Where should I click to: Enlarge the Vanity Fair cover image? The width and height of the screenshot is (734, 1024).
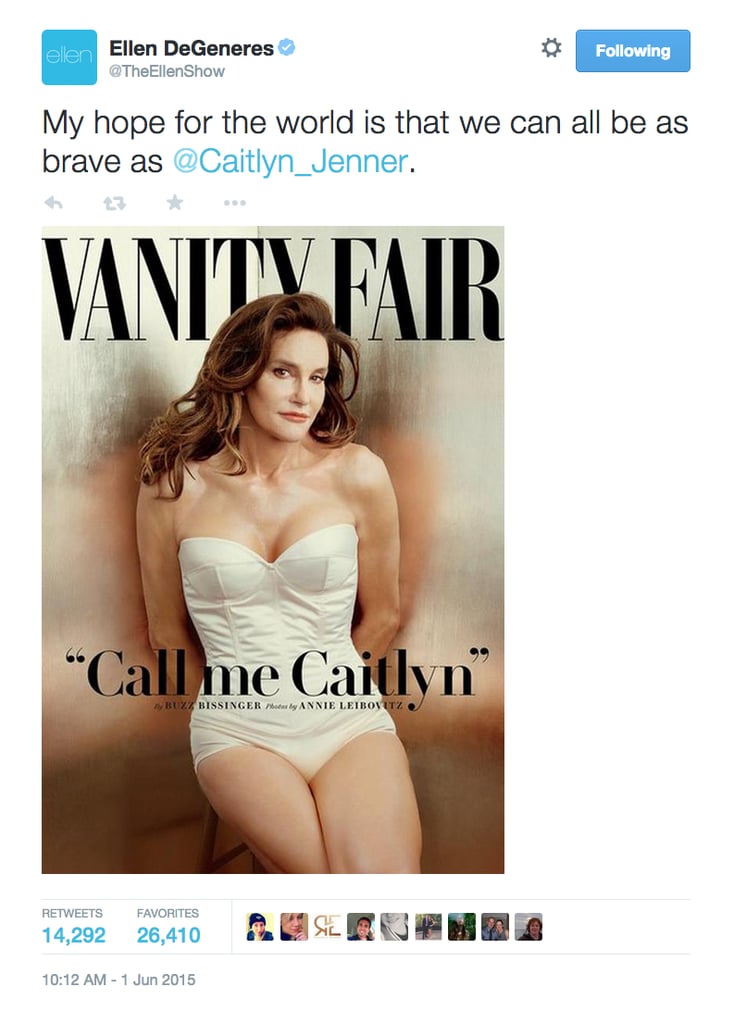point(273,550)
